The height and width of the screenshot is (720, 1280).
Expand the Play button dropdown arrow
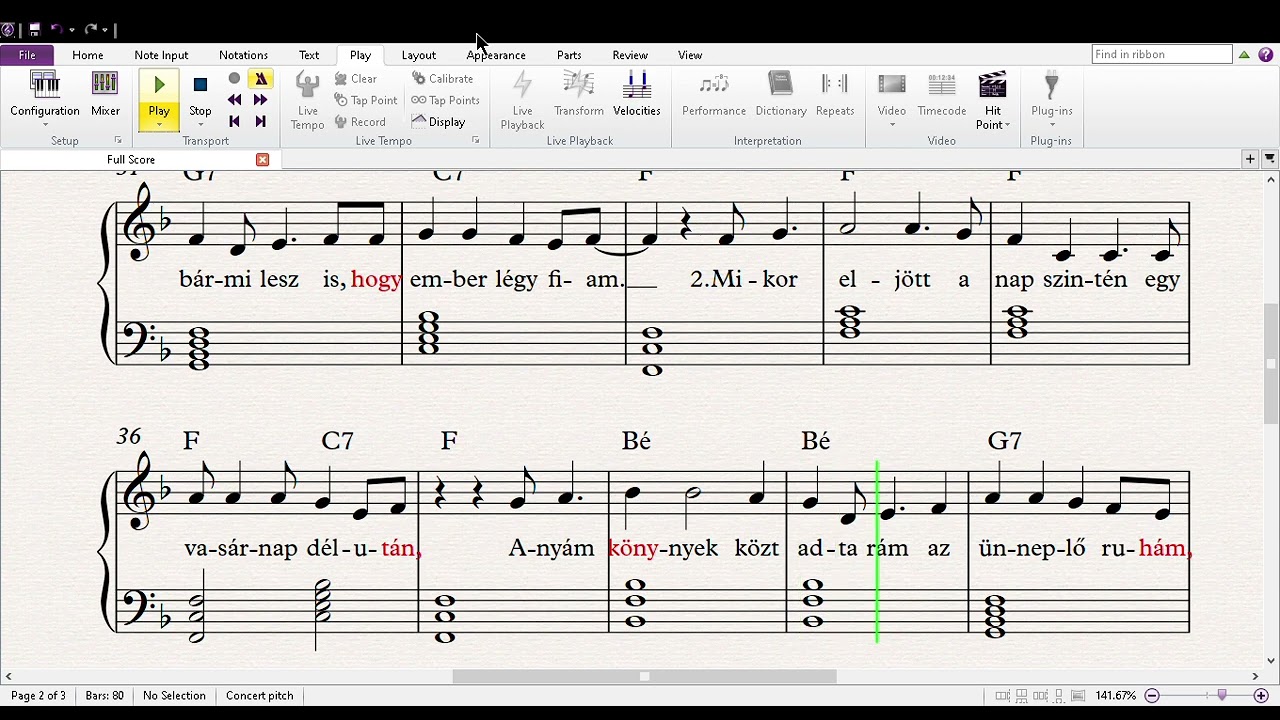click(x=159, y=125)
